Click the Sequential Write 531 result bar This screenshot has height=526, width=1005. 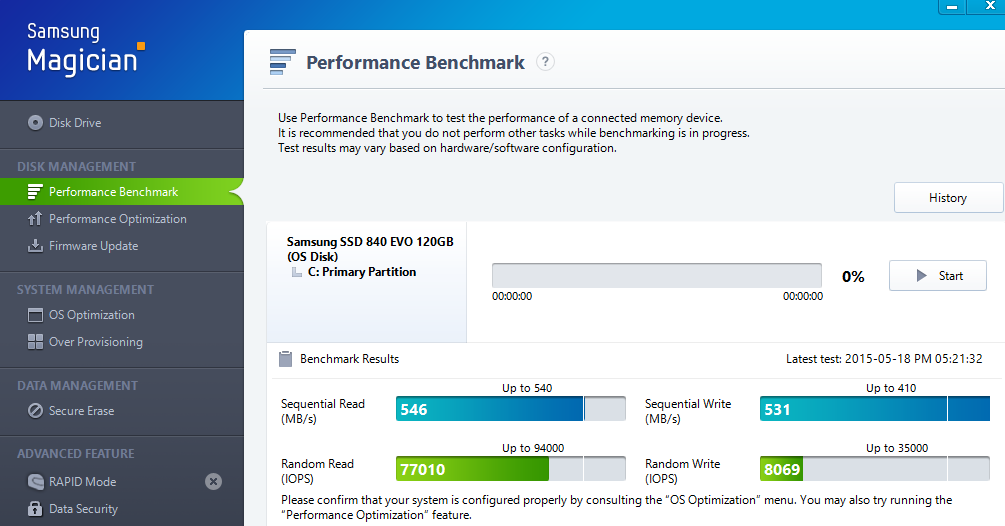coord(874,409)
